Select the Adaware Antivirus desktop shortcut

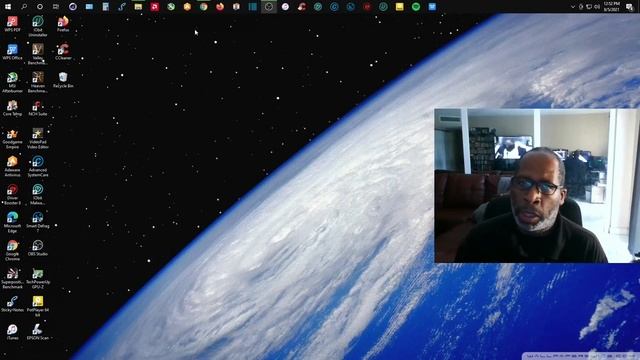[12, 166]
